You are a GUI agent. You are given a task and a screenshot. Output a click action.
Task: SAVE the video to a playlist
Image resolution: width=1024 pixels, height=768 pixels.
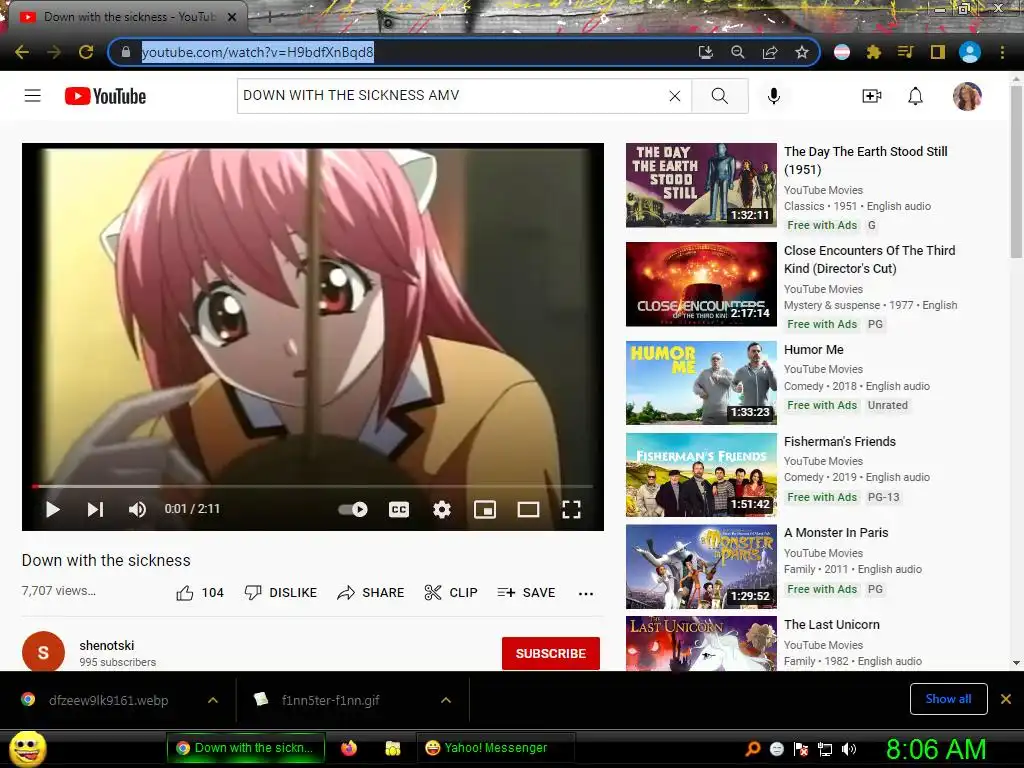[526, 593]
